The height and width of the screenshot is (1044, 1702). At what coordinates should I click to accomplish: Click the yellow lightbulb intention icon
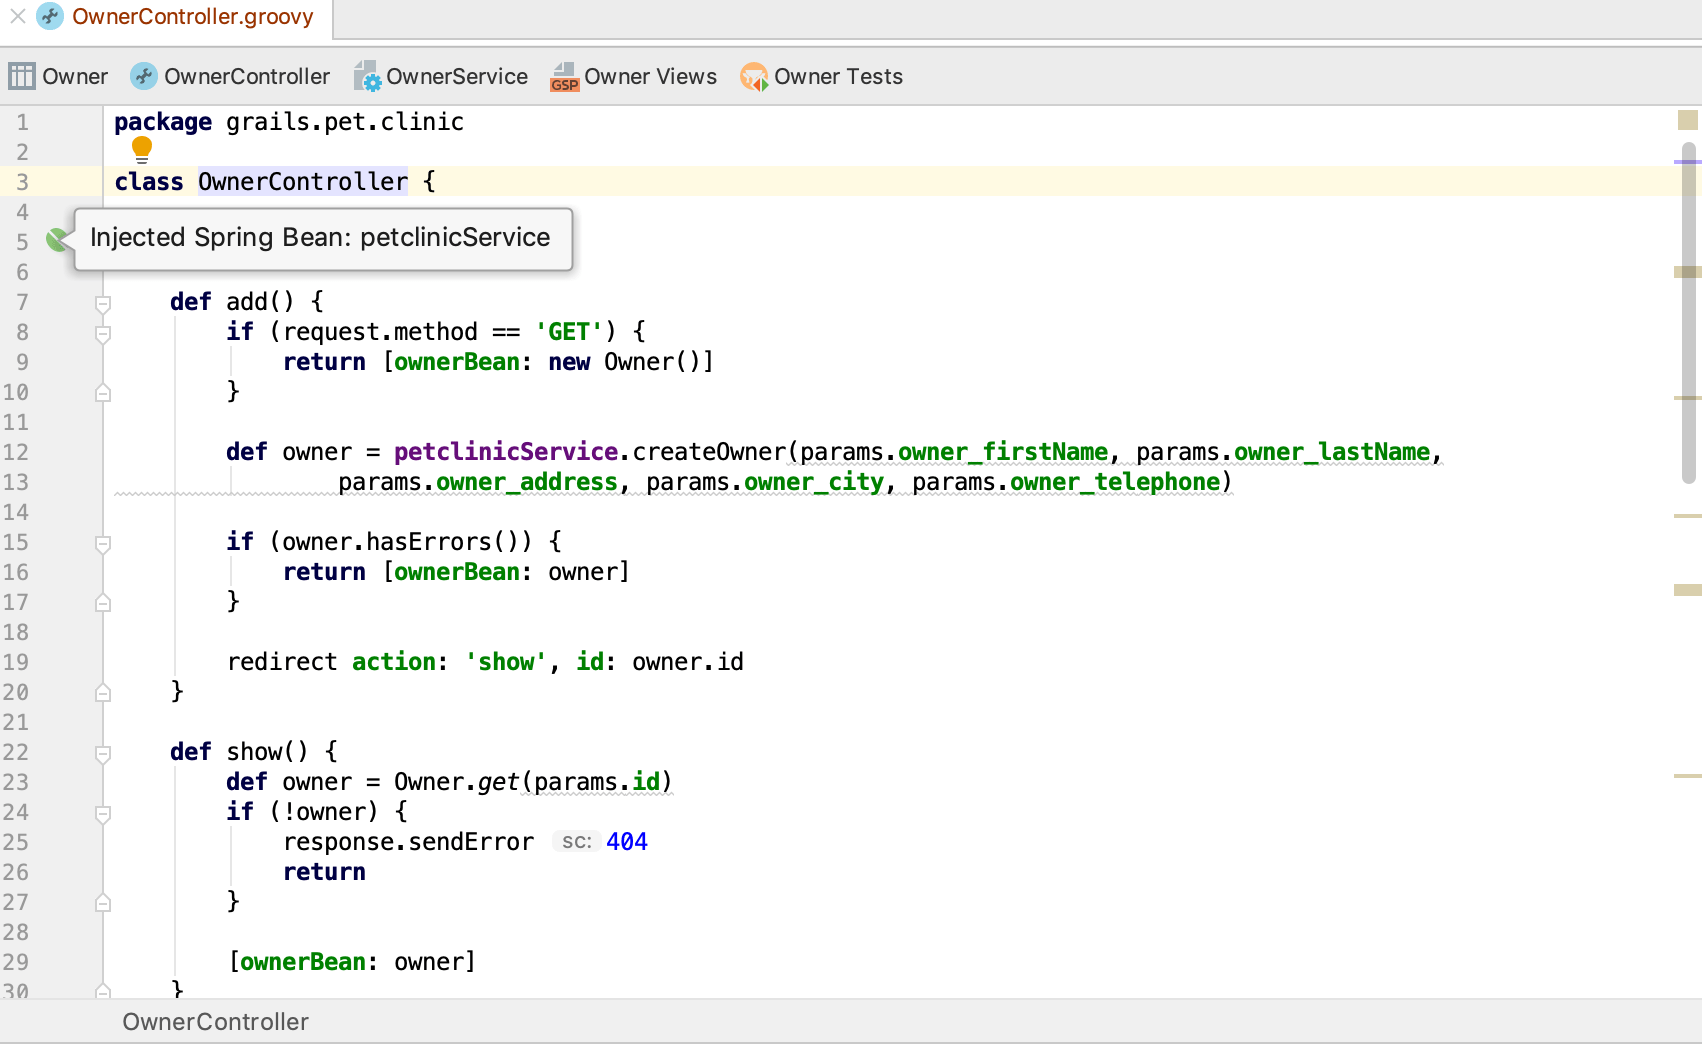(x=142, y=150)
